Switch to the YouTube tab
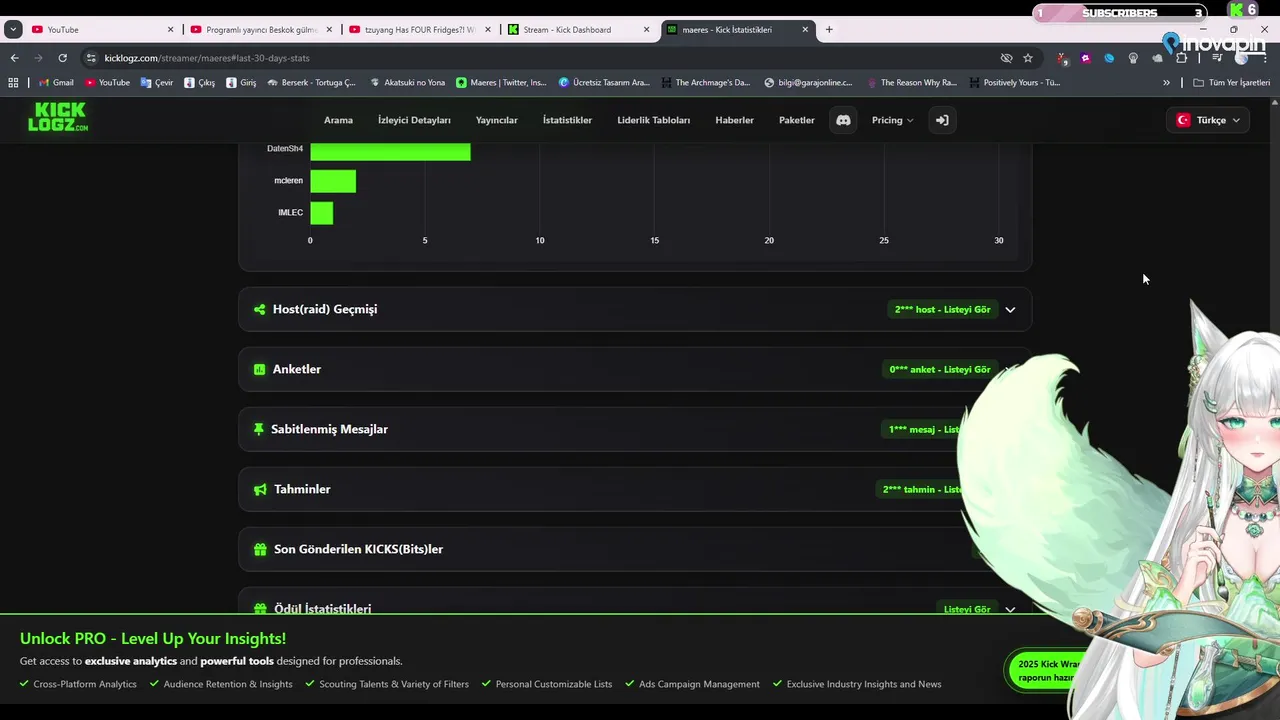 (x=100, y=29)
